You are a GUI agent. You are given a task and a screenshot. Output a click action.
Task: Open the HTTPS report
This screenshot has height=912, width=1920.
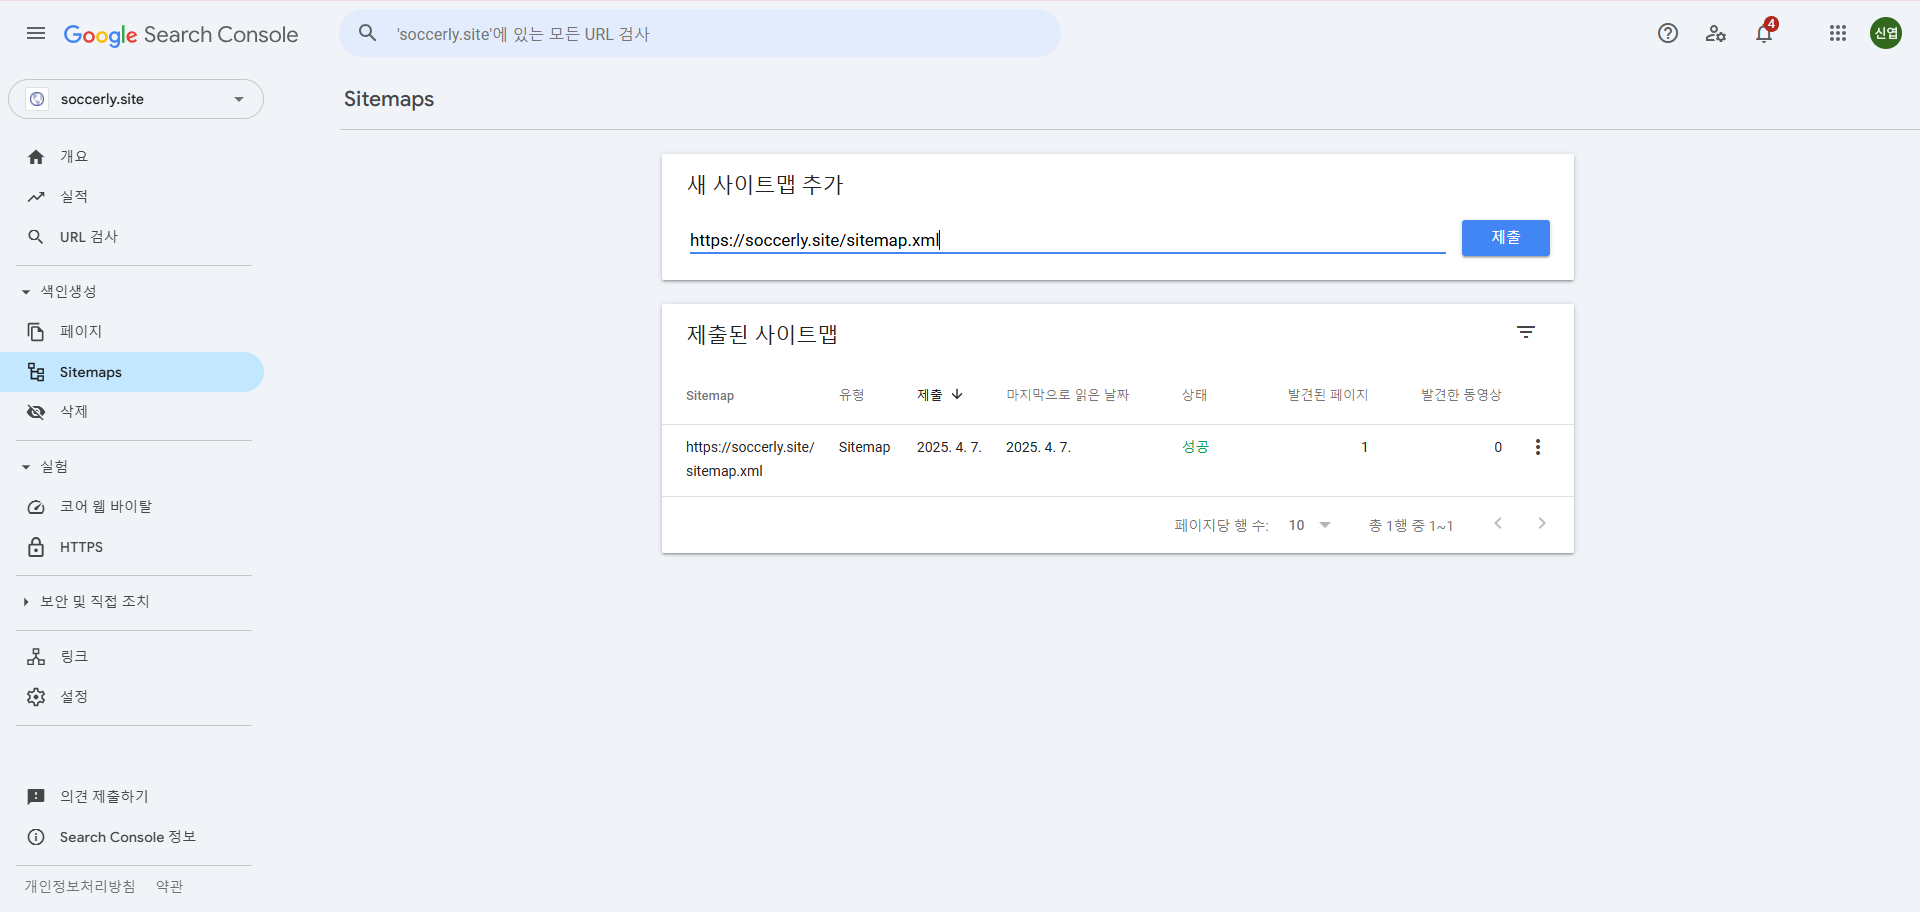pyautogui.click(x=81, y=547)
